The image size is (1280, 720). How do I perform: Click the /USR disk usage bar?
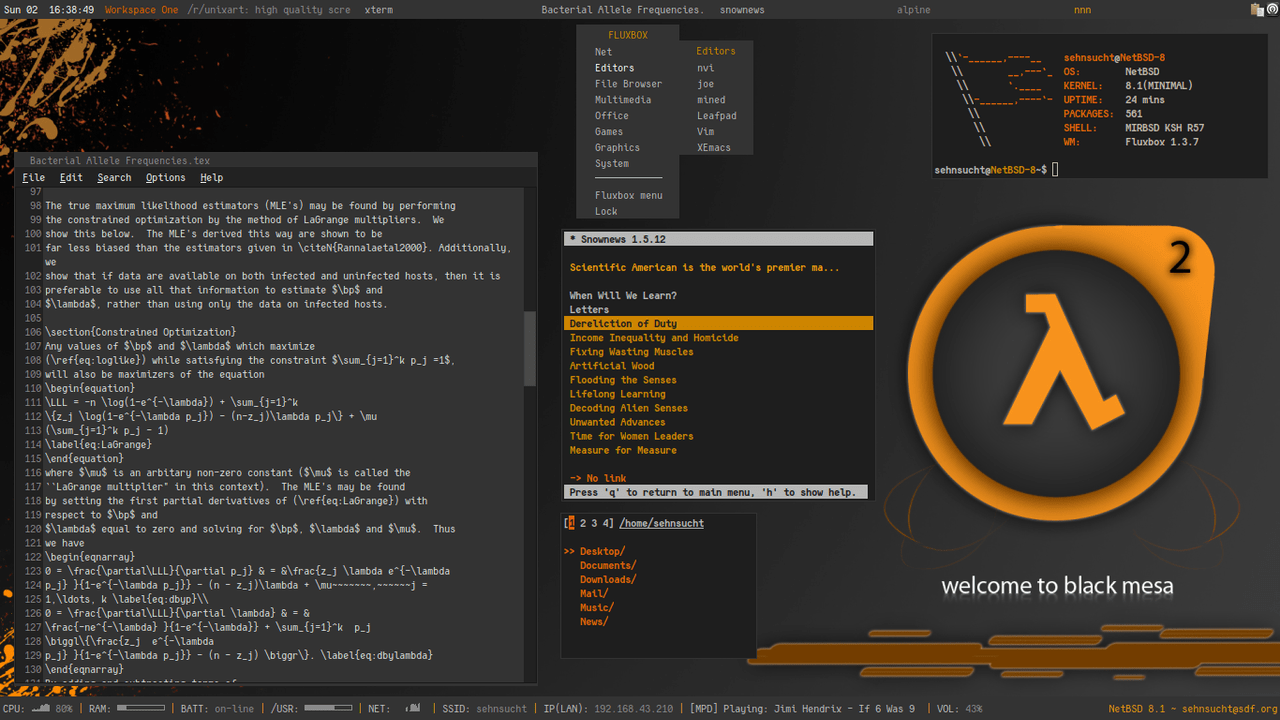click(x=329, y=709)
